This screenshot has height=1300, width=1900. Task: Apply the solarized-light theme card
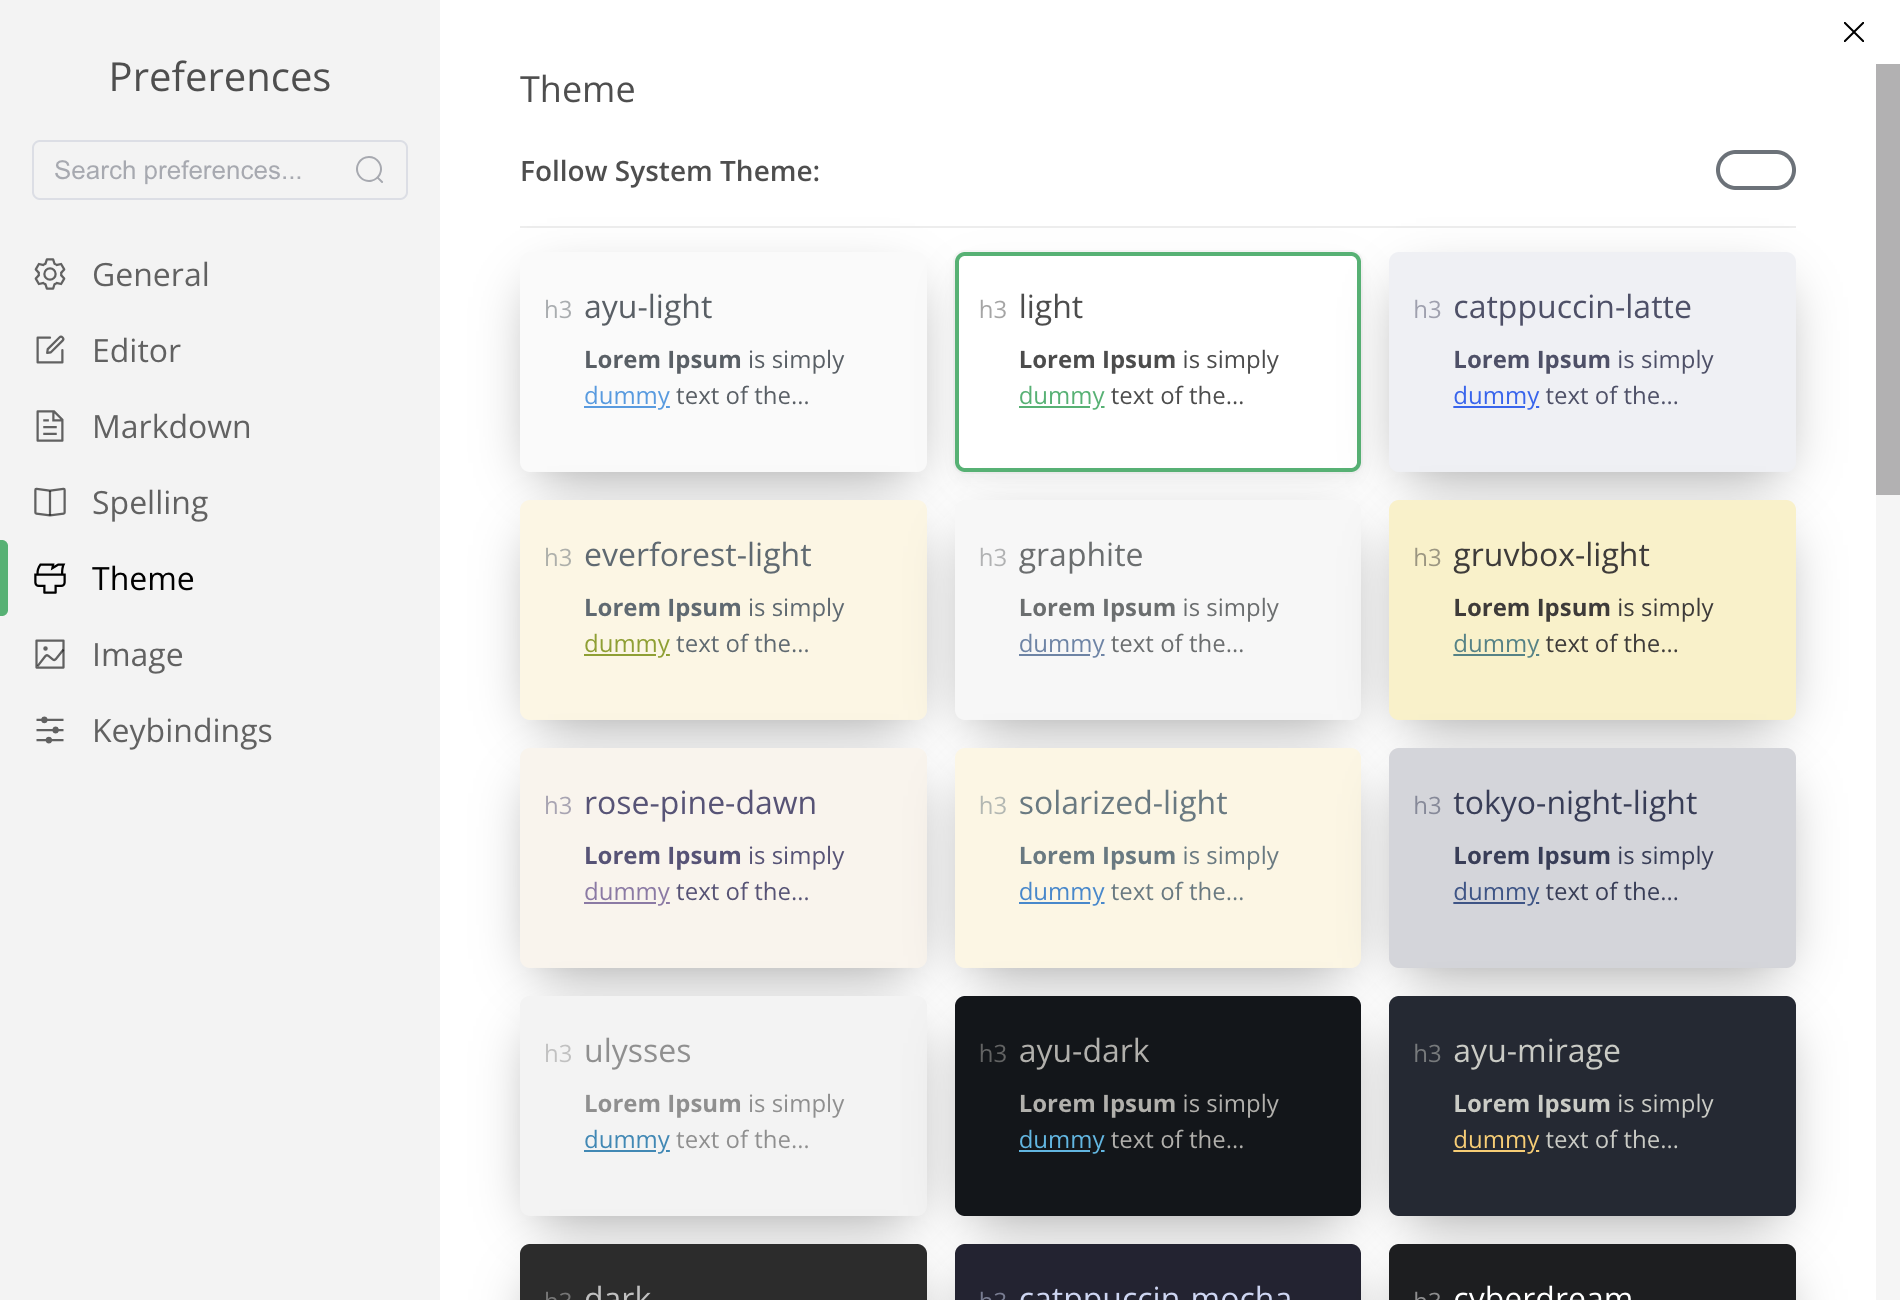1158,858
